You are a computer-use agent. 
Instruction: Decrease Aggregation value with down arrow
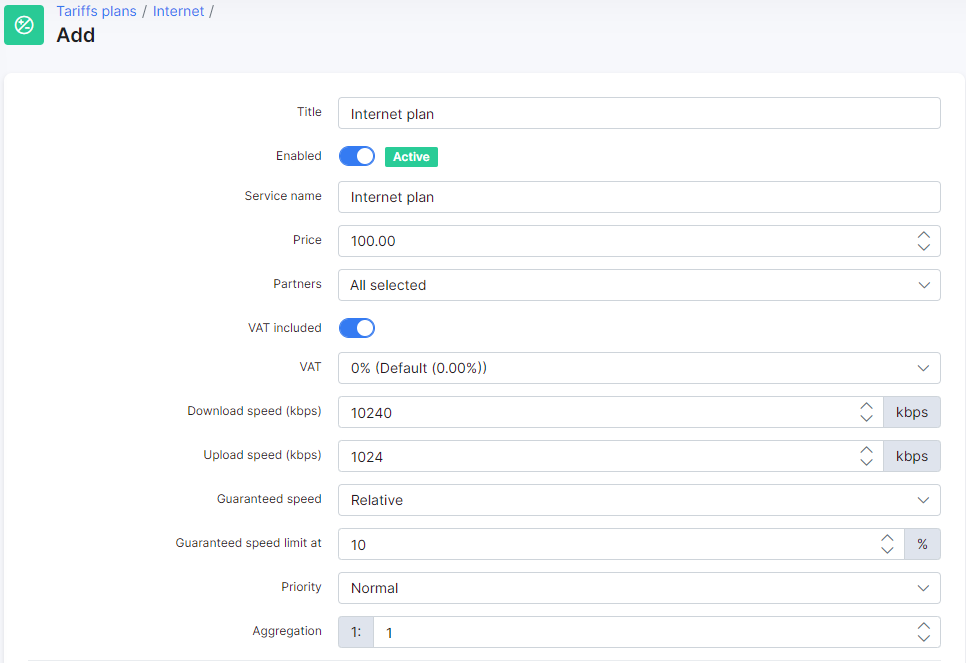pyautogui.click(x=923, y=638)
